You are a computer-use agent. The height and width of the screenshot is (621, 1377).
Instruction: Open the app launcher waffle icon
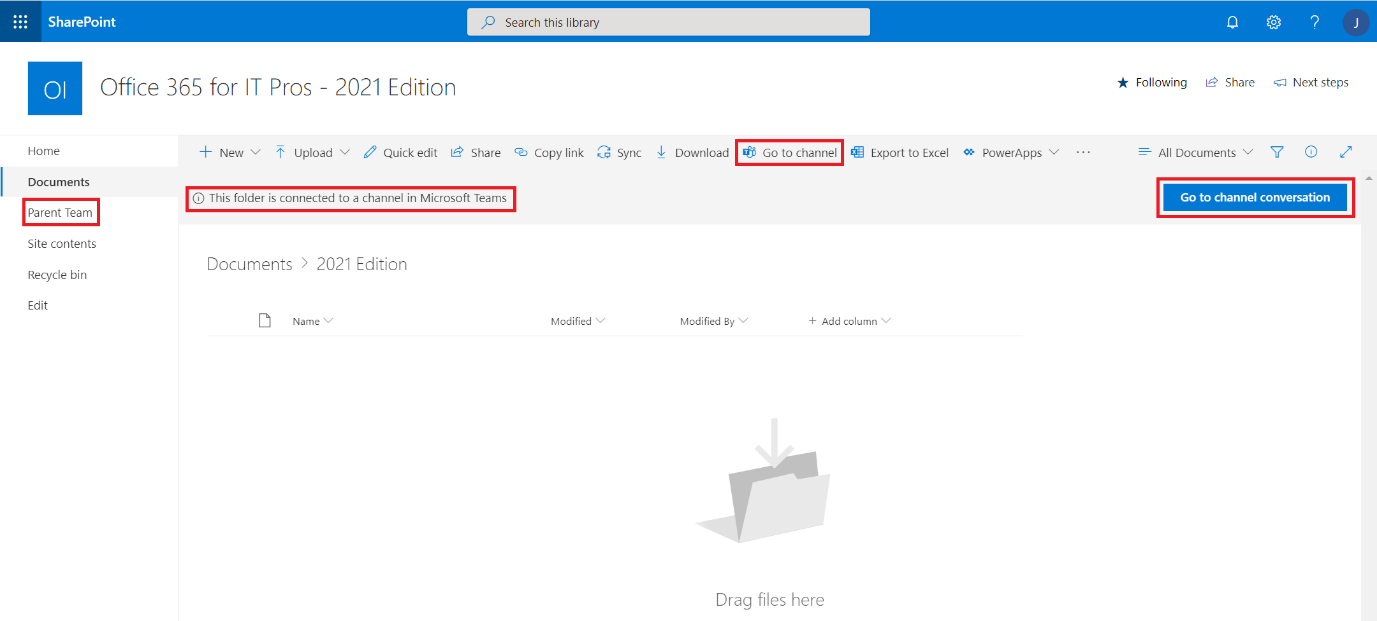(20, 21)
